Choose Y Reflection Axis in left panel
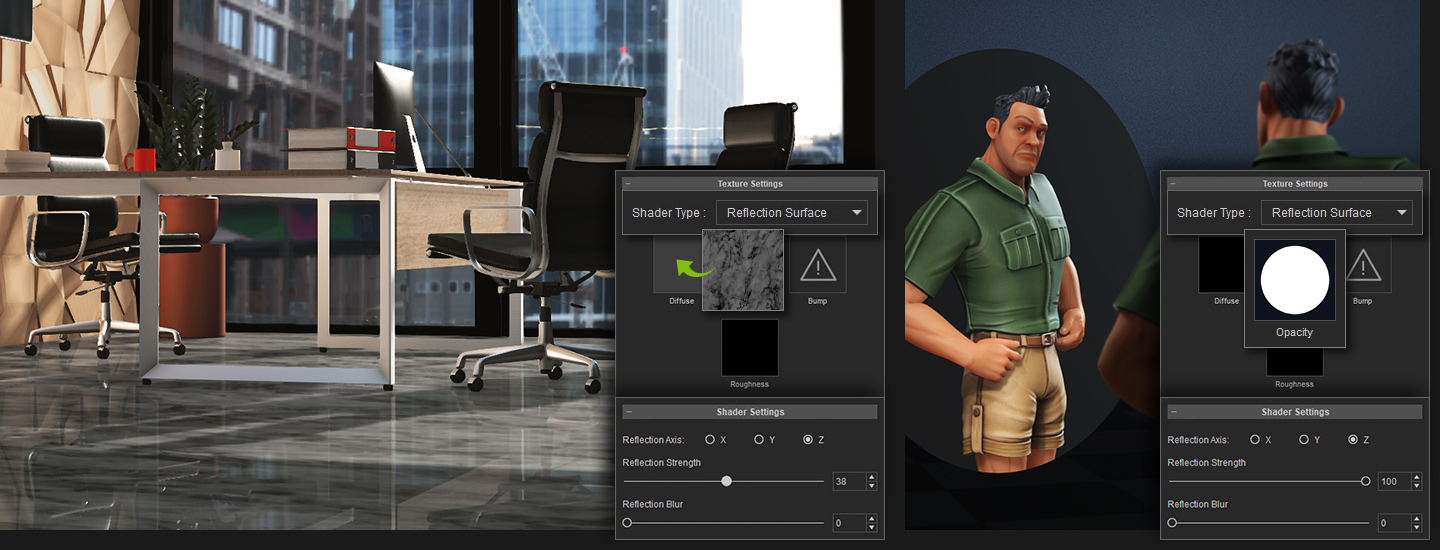This screenshot has width=1440, height=550. pos(759,440)
